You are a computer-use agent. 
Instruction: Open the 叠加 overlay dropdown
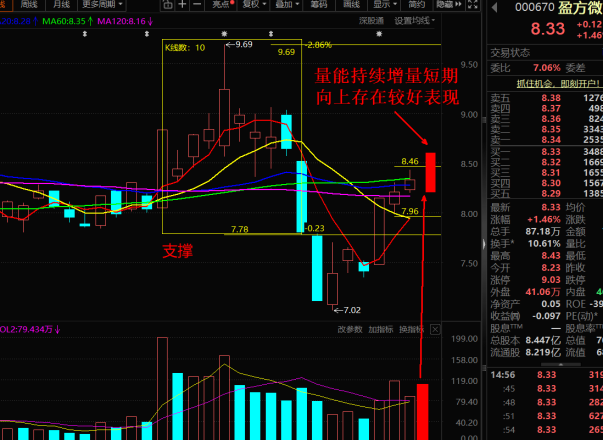pos(286,5)
